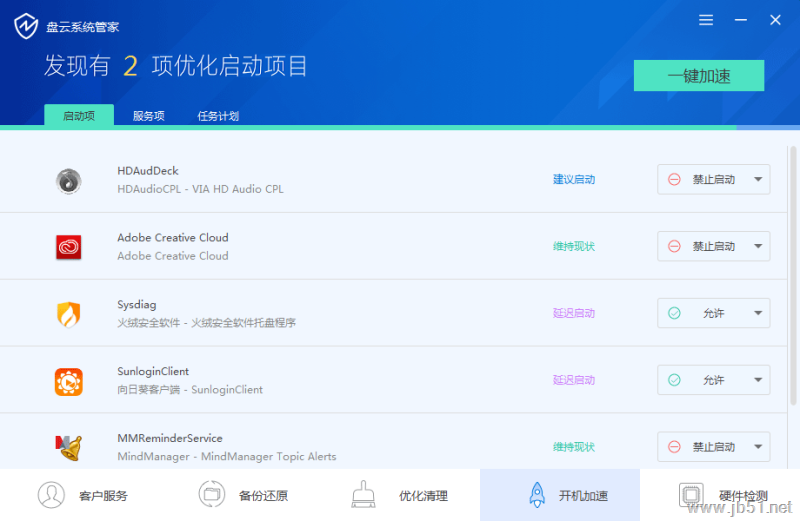800x521 pixels.
Task: Click red disable icon in MMReminderService row
Action: (x=674, y=447)
